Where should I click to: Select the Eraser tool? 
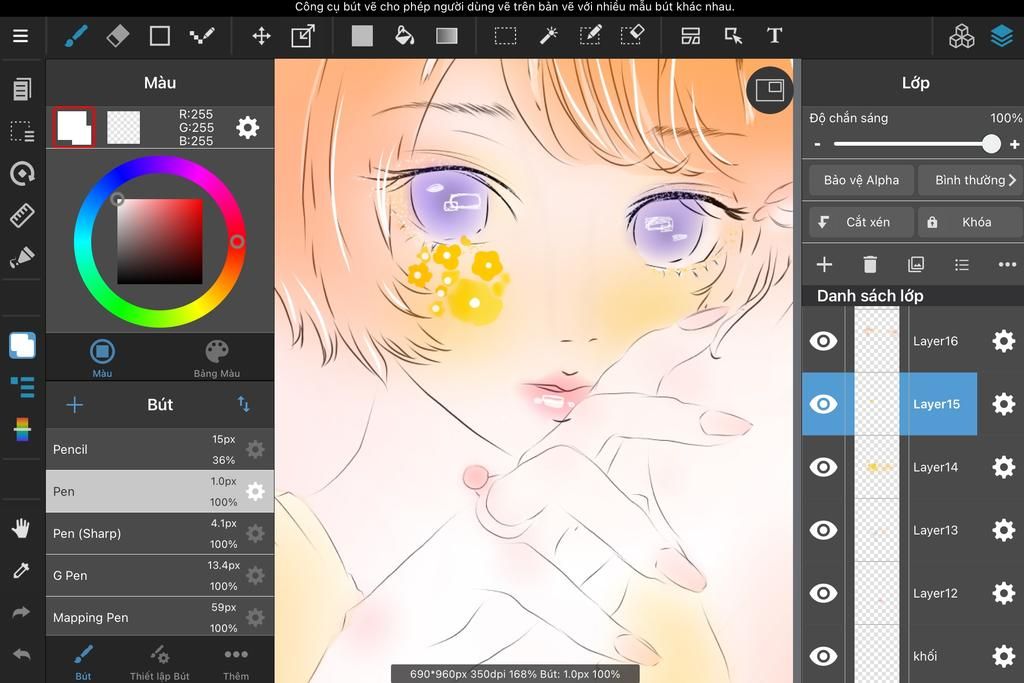click(x=118, y=36)
